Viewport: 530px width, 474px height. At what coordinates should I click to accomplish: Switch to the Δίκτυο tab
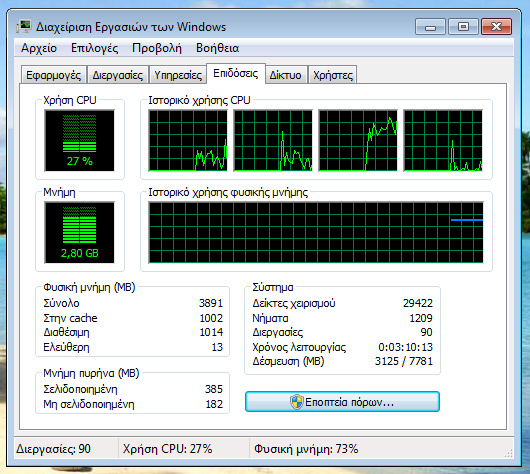[x=286, y=75]
